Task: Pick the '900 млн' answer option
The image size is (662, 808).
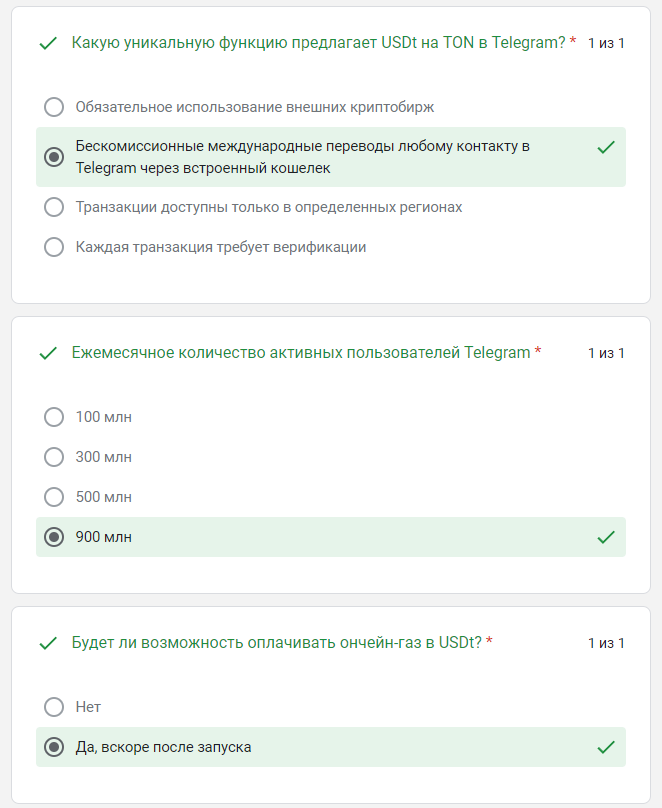Action: pos(54,537)
